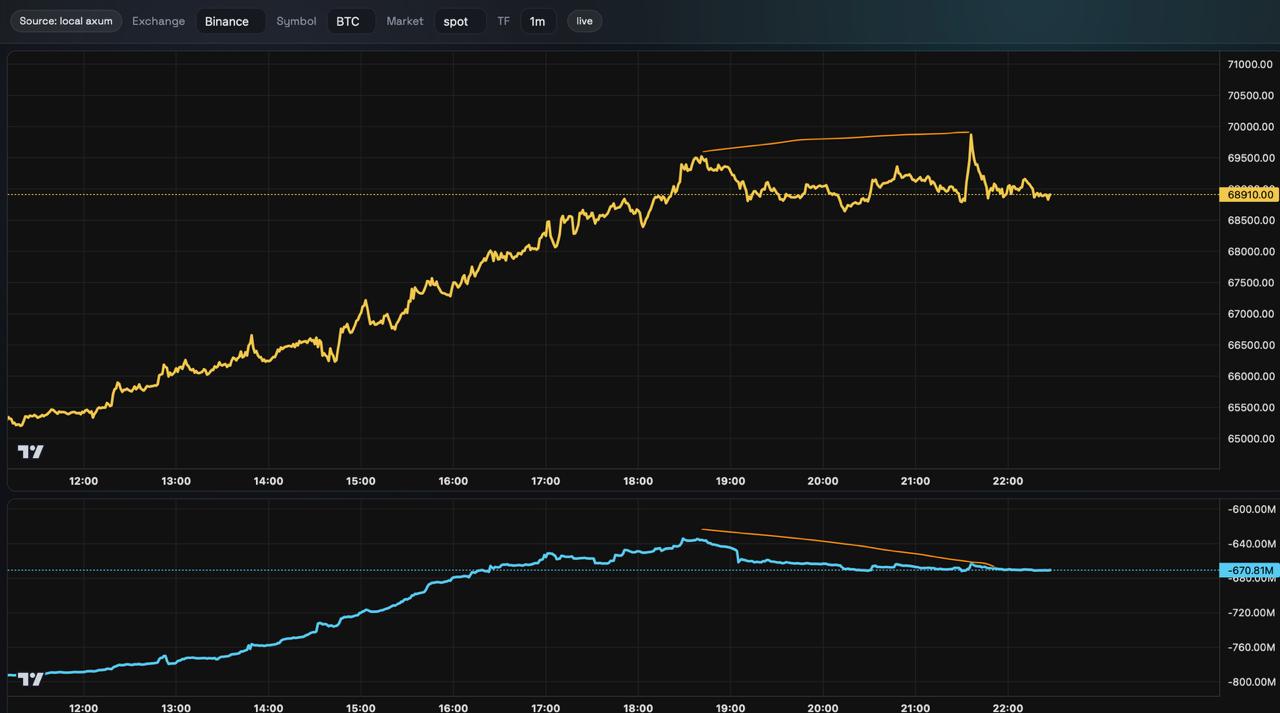
Task: Click the TradingView logo in the price chart
Action: [x=31, y=452]
